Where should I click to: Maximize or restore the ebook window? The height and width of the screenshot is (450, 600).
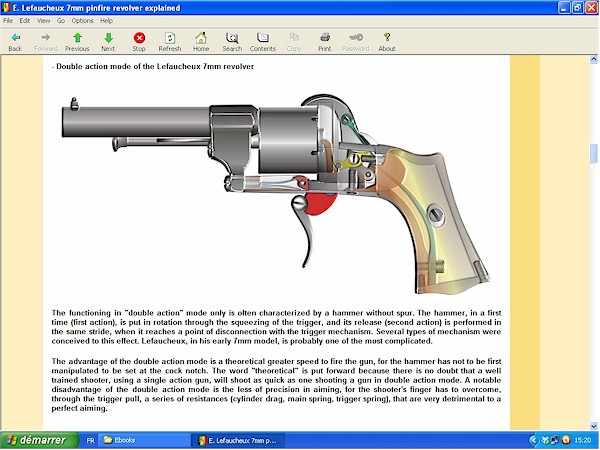(578, 8)
